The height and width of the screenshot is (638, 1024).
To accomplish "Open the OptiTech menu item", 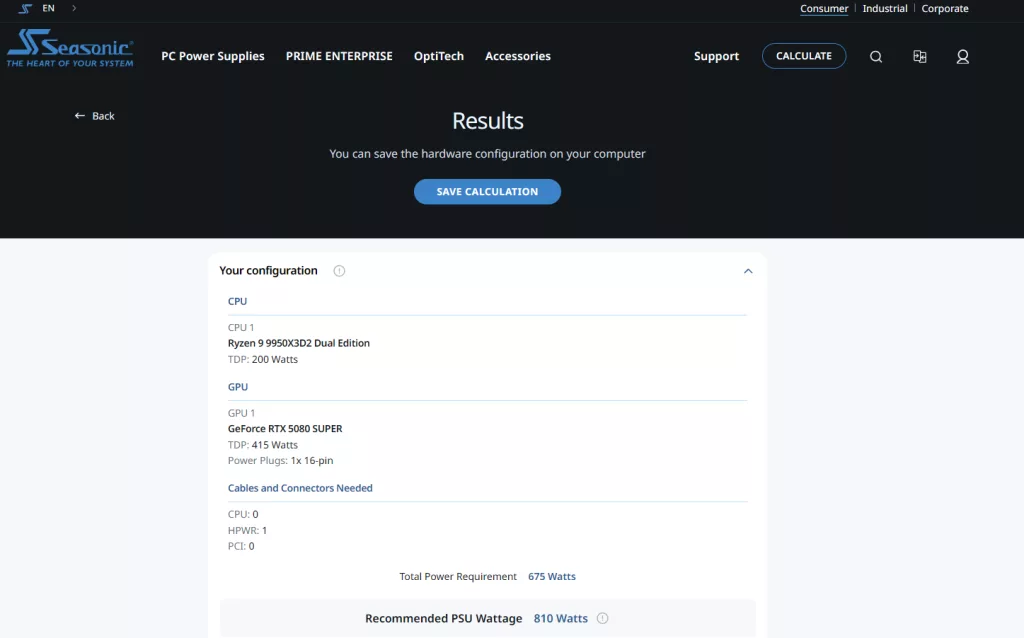I will click(439, 56).
